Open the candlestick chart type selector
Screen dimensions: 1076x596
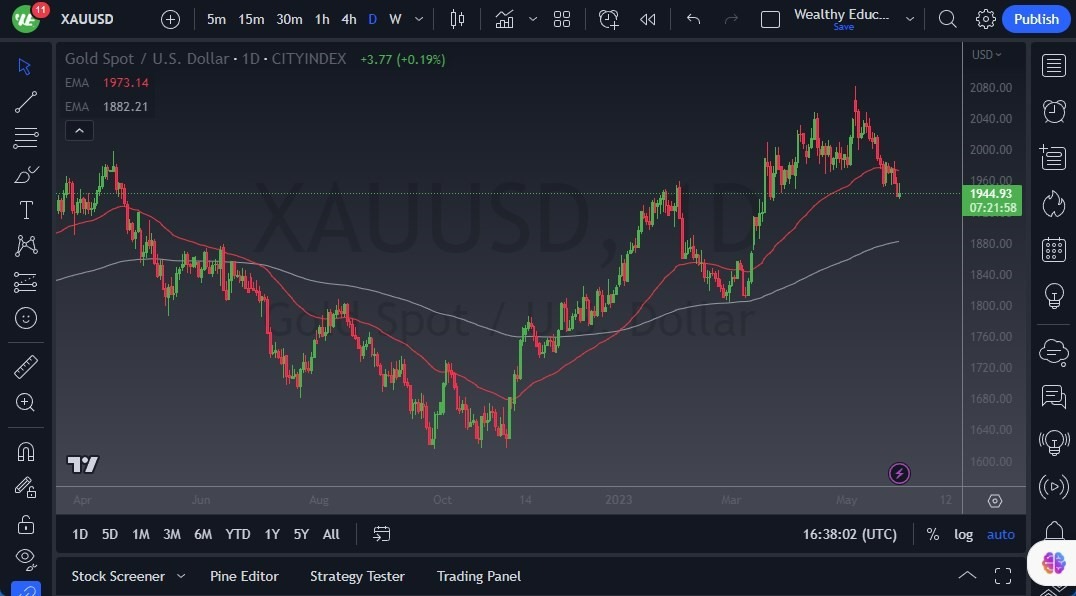[x=457, y=19]
